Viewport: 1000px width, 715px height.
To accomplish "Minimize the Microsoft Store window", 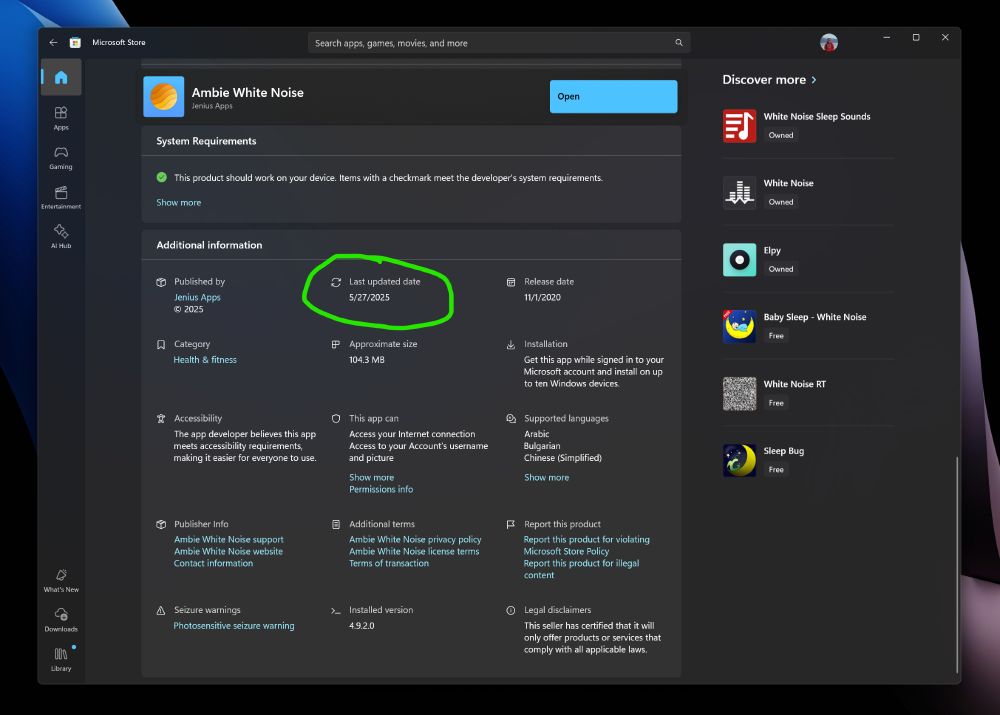I will coord(886,38).
